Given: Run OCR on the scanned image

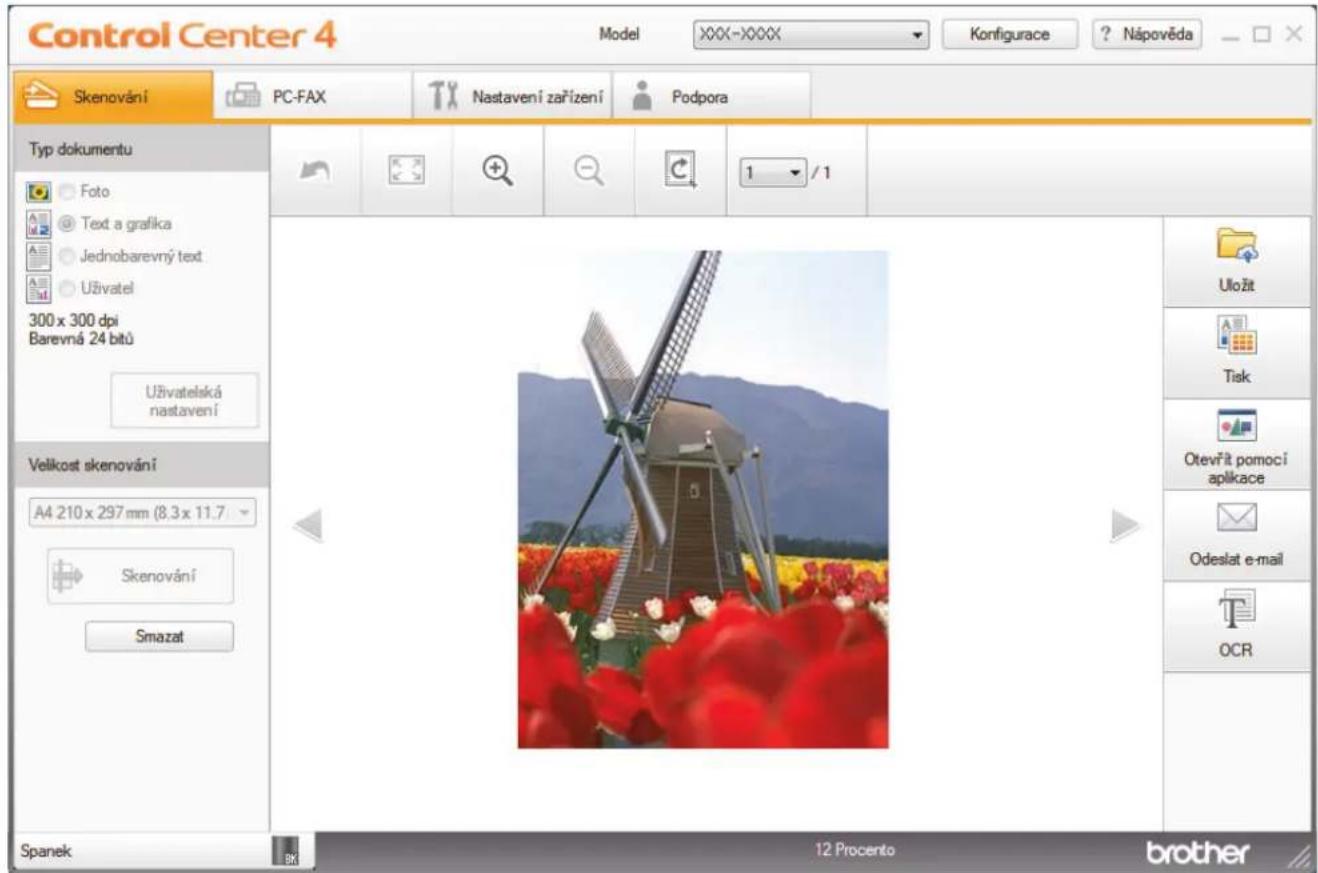Looking at the screenshot, I should click(x=1237, y=625).
